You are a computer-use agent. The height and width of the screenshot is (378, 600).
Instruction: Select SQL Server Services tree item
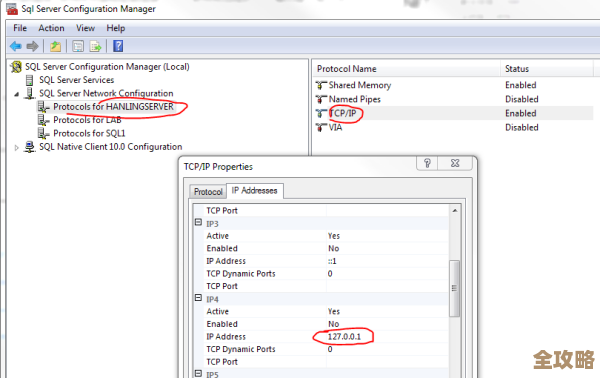[77, 80]
